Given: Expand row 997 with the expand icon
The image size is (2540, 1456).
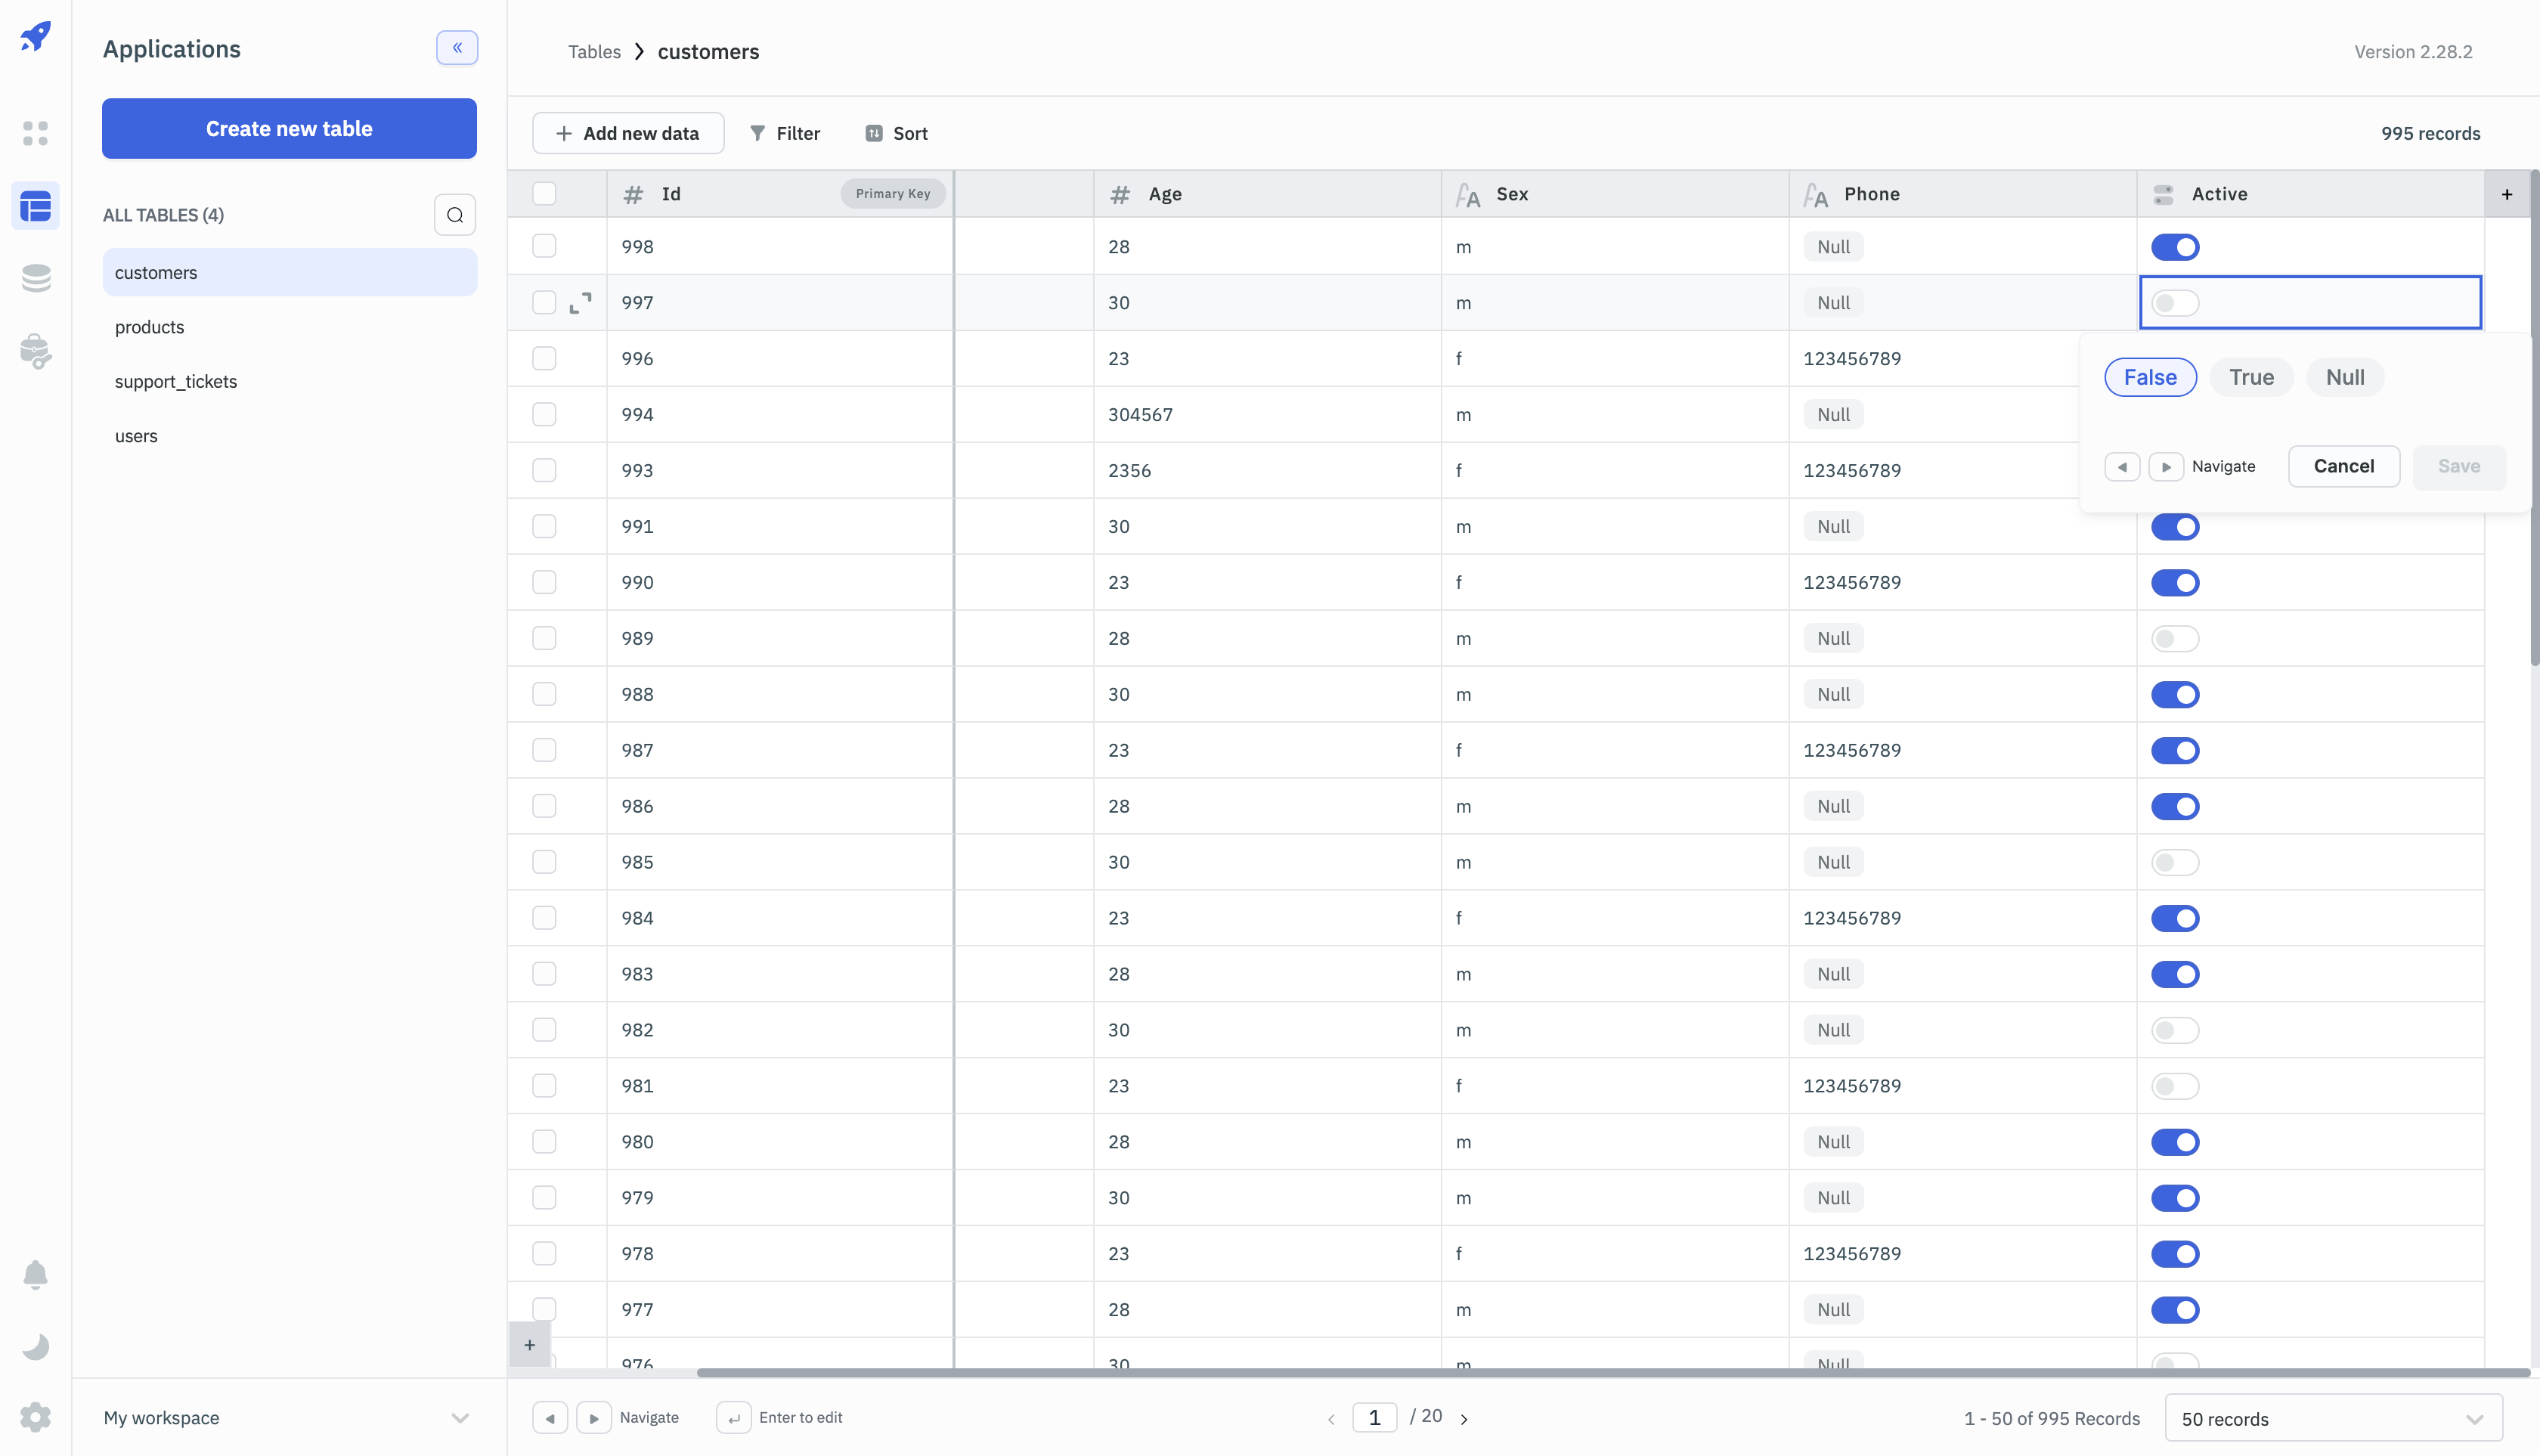Looking at the screenshot, I should click(x=580, y=303).
